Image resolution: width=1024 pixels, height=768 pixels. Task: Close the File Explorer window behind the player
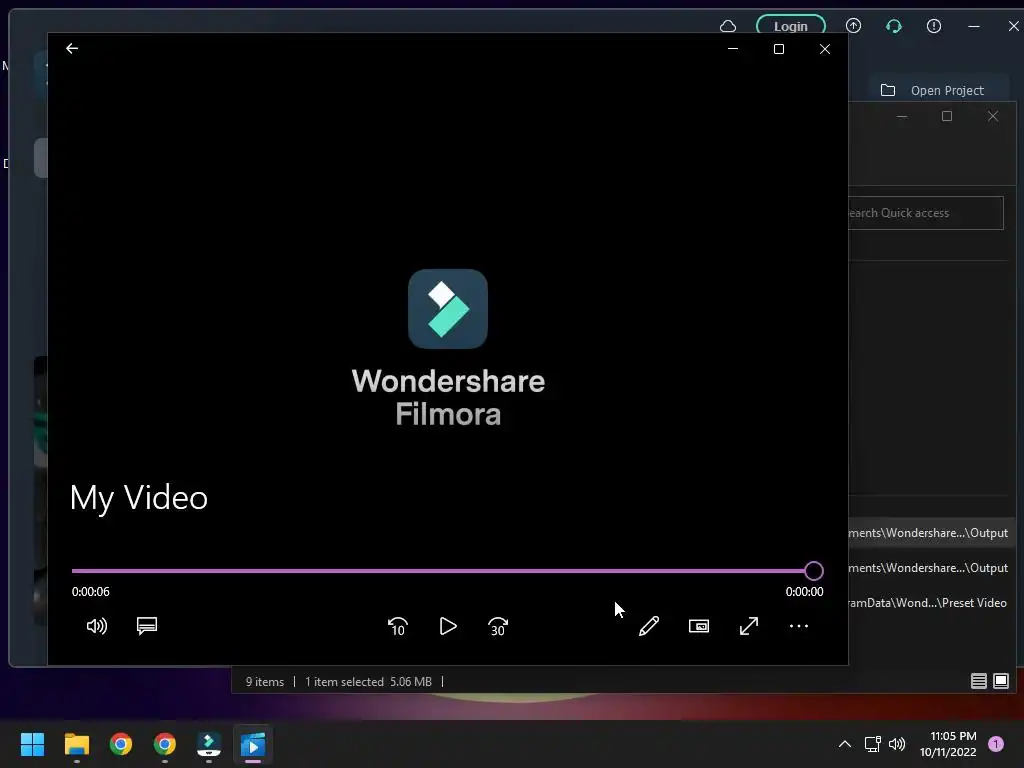(x=993, y=116)
